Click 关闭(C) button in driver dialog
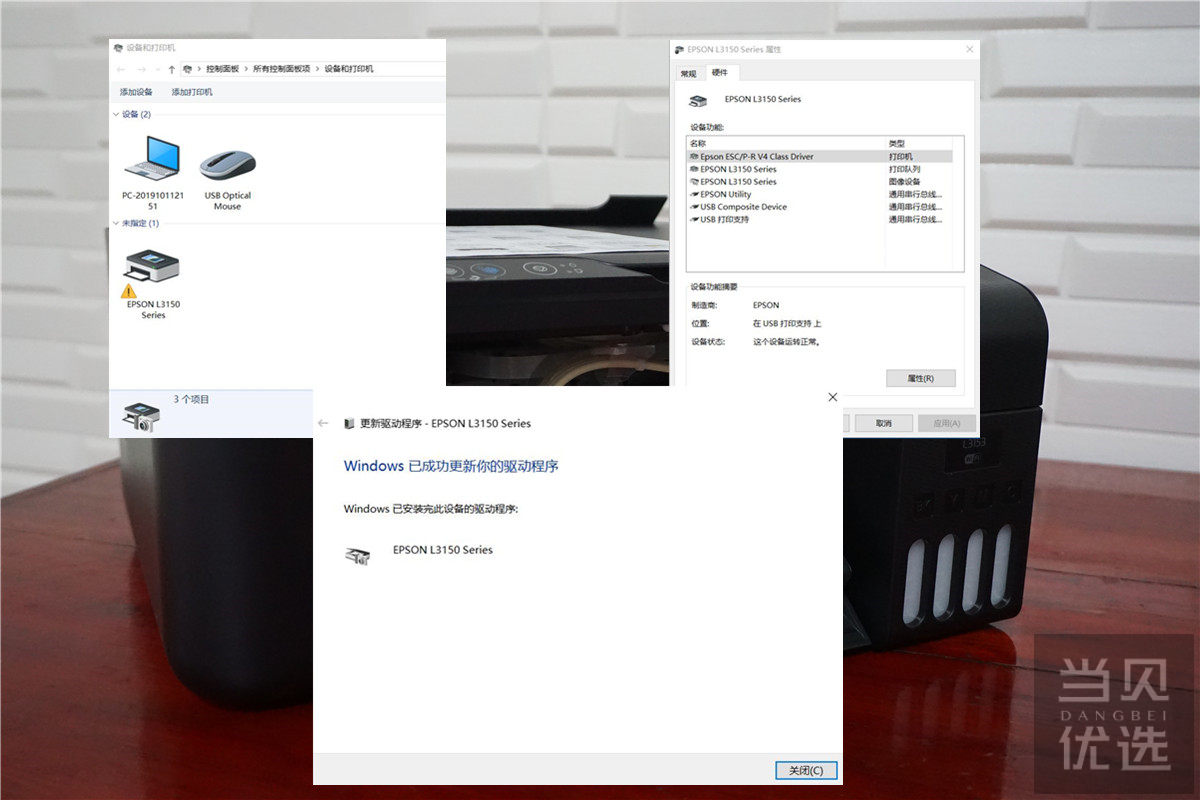The image size is (1200, 800). tap(806, 770)
